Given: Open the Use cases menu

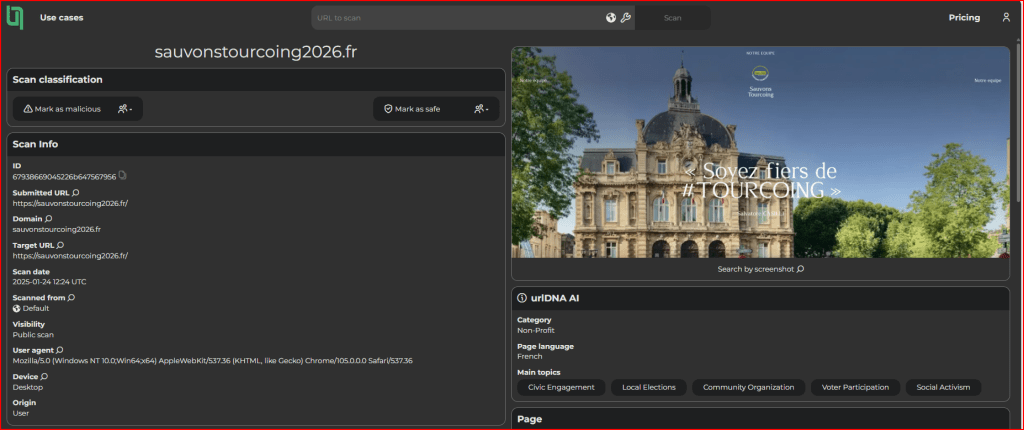Looking at the screenshot, I should coord(62,18).
